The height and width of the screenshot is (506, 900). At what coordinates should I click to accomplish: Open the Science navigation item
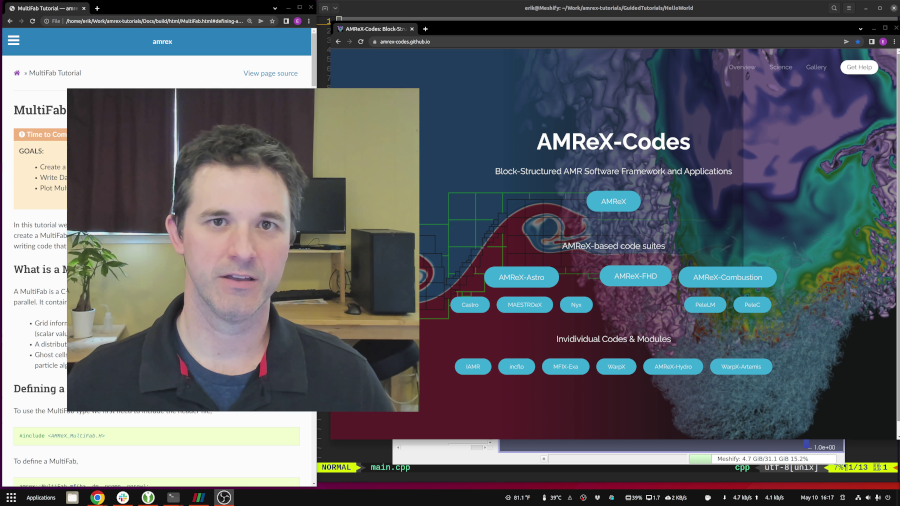(x=781, y=67)
